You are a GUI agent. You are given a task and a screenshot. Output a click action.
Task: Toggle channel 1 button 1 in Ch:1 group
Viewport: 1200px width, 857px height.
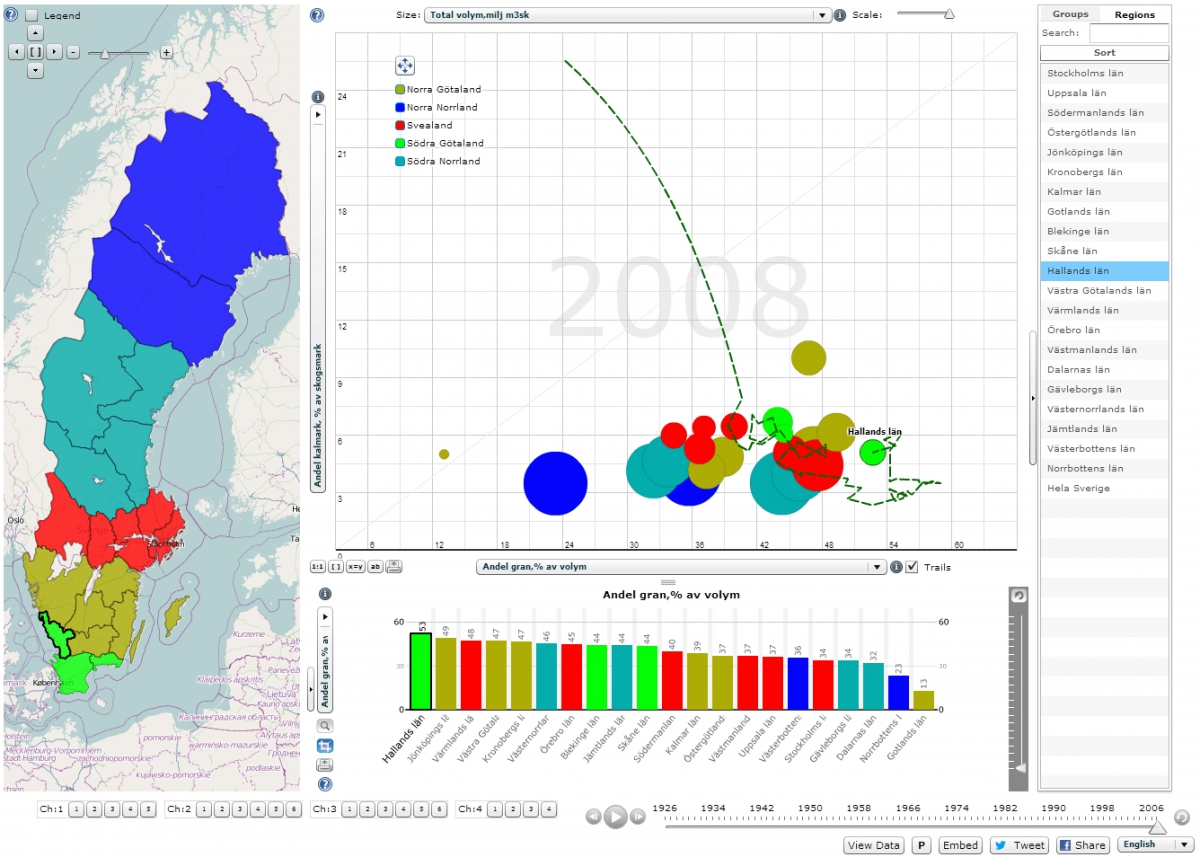pos(75,809)
